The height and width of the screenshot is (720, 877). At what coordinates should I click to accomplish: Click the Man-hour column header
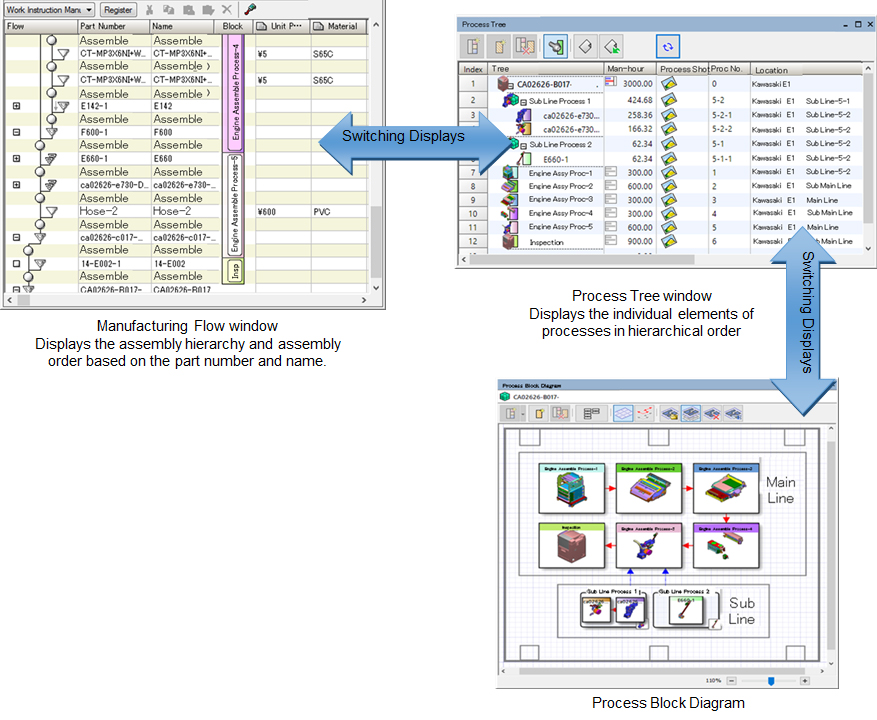click(630, 69)
